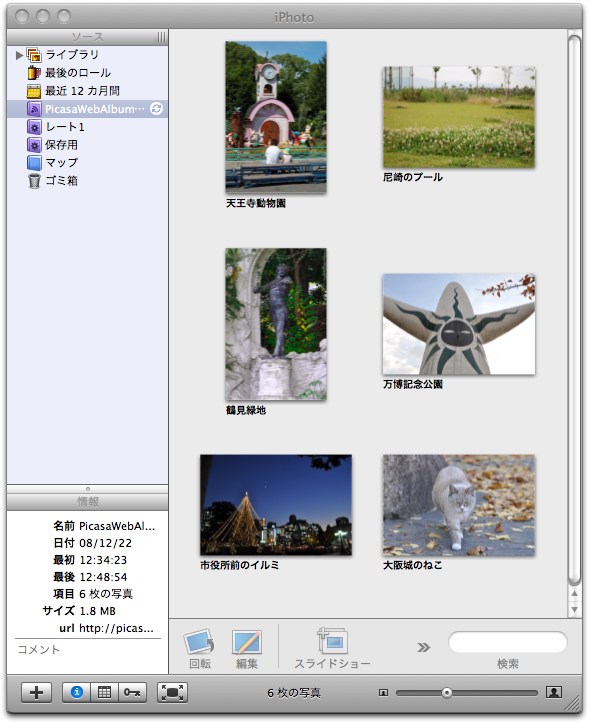The height and width of the screenshot is (723, 589).
Task: Start the slideshow (スライドショー) icon
Action: pos(333,641)
